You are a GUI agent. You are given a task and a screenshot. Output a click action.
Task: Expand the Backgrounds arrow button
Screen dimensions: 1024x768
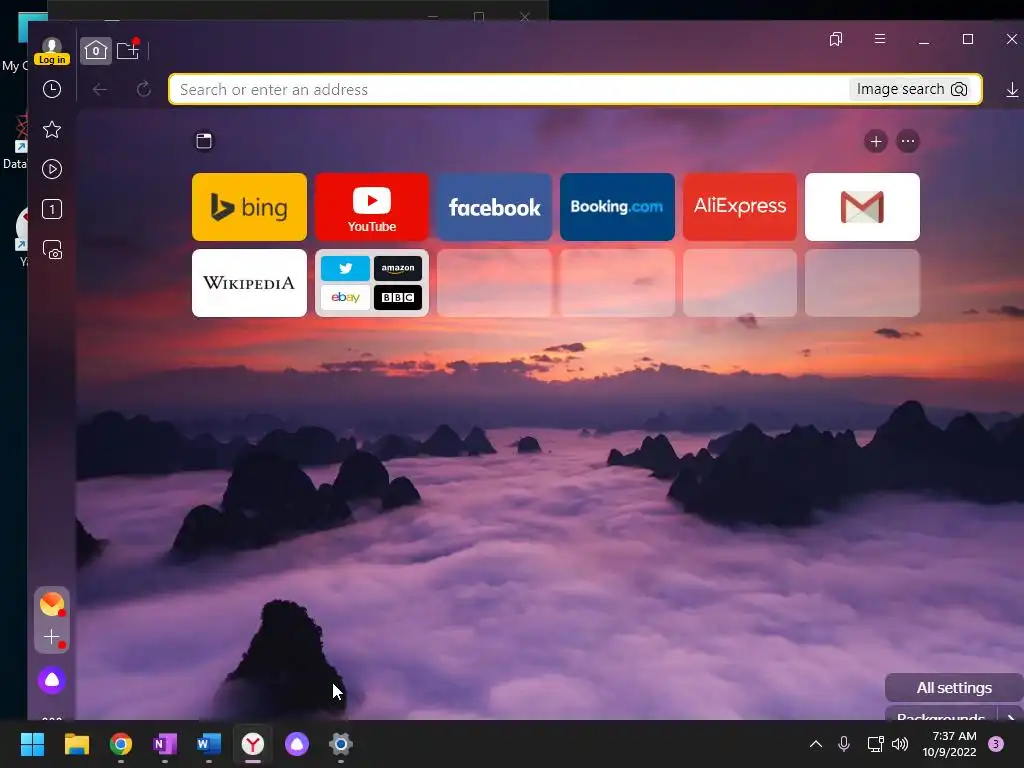pyautogui.click(x=1011, y=716)
